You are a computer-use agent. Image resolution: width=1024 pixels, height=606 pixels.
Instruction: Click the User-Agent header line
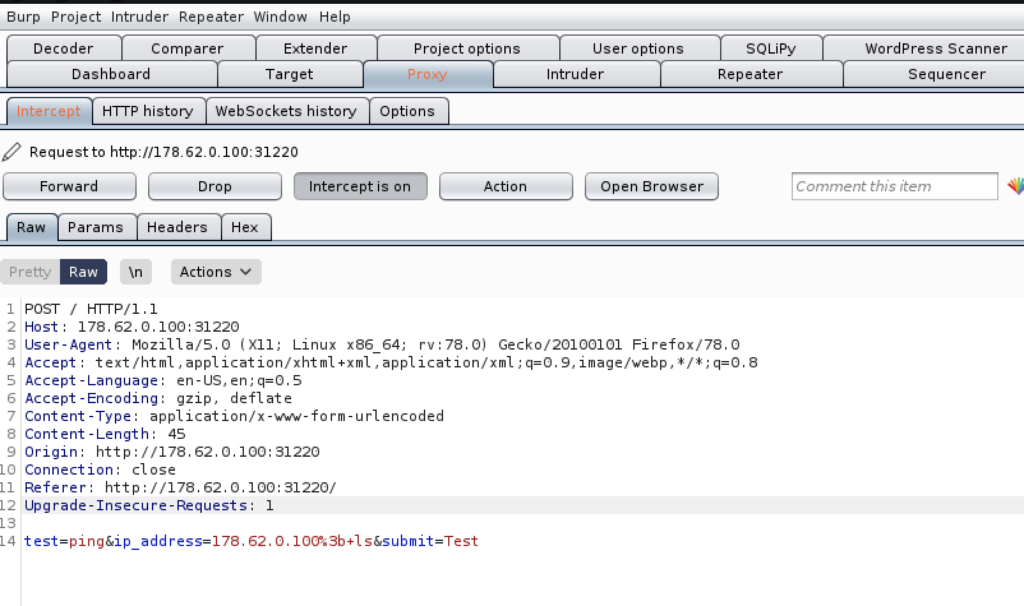click(382, 345)
